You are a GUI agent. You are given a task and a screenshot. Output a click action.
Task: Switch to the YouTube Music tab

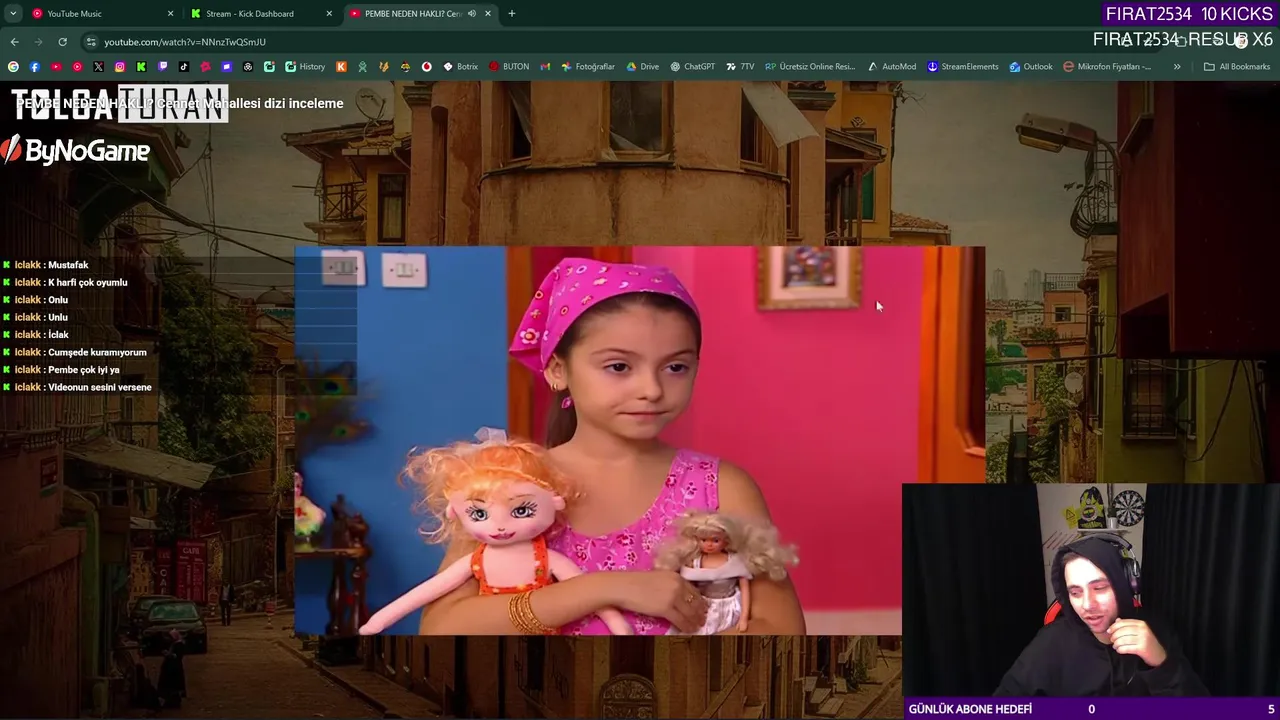(98, 13)
